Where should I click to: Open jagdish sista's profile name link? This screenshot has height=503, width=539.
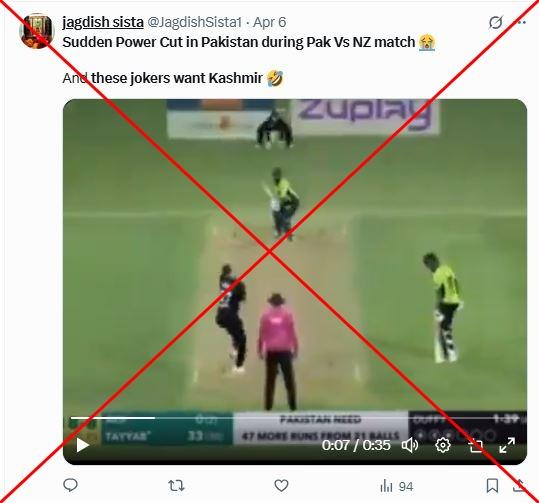(x=103, y=22)
